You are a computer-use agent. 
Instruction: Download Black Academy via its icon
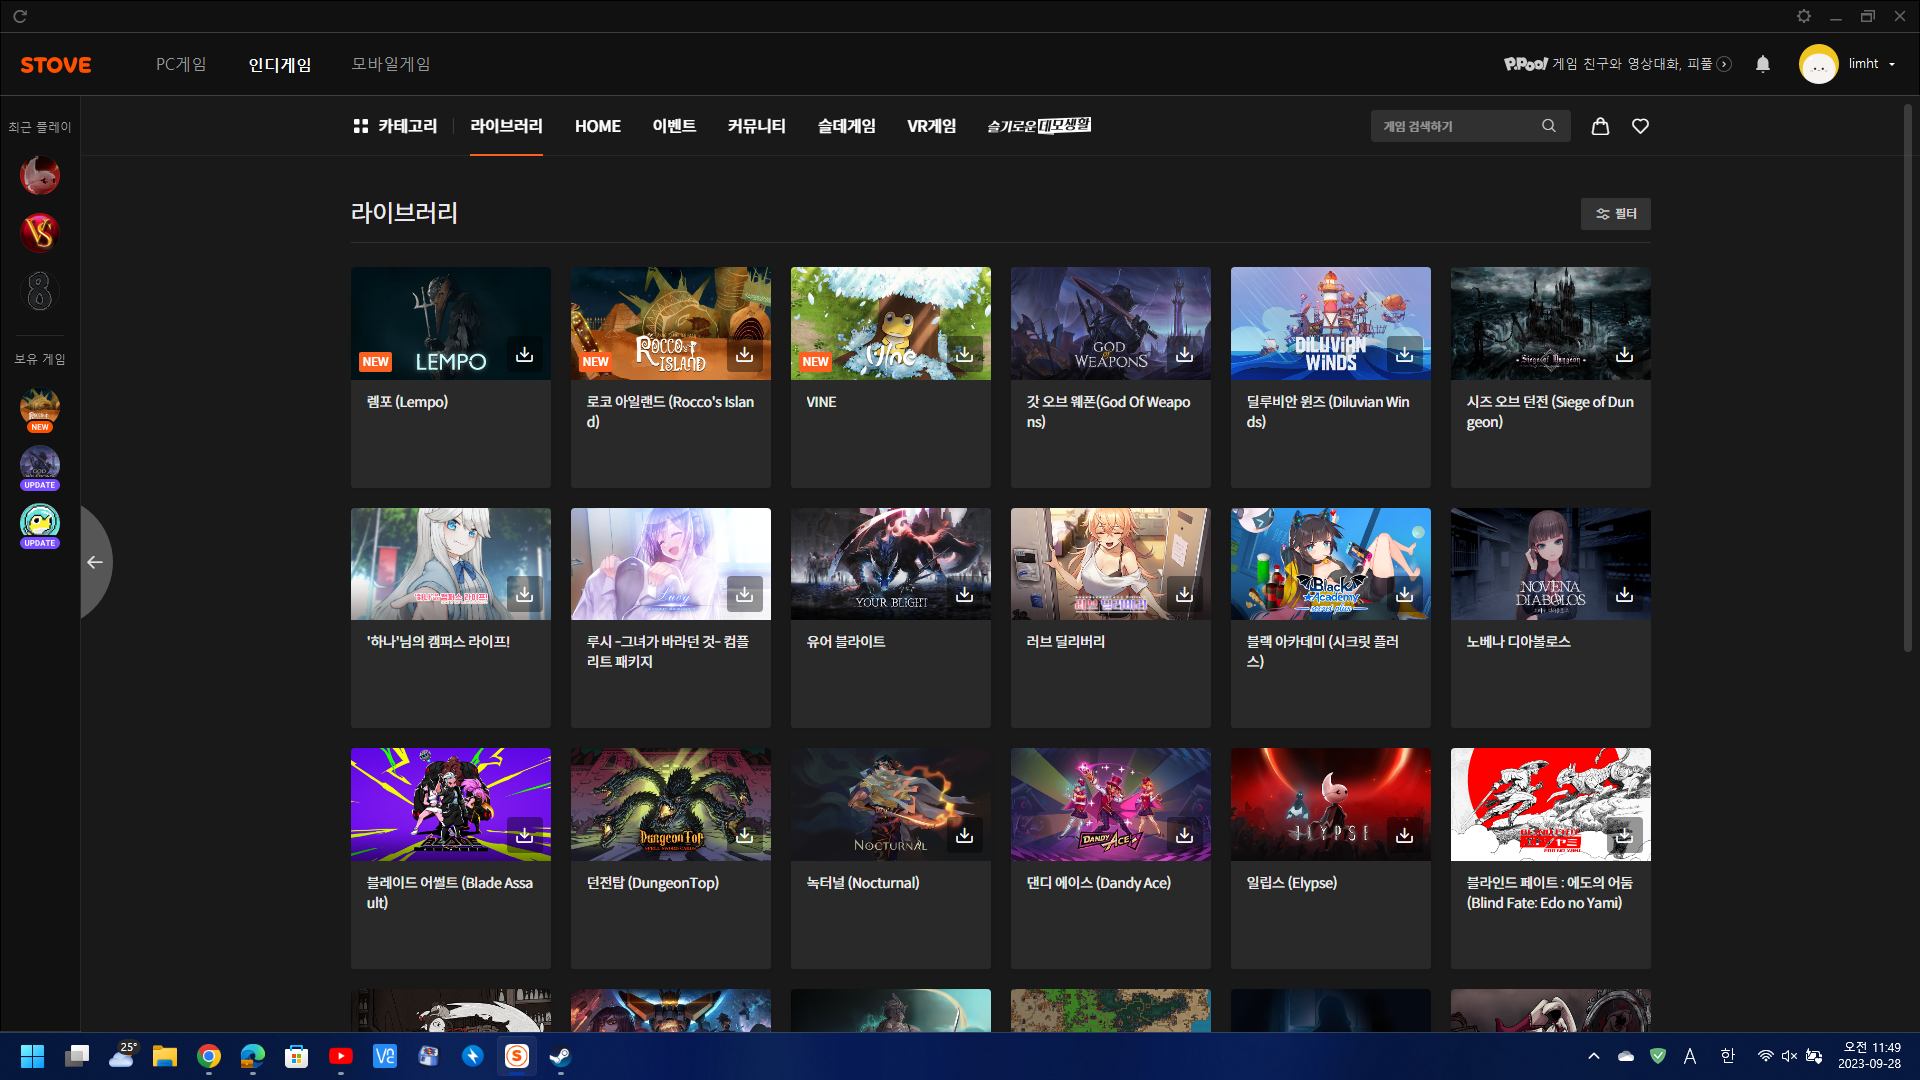point(1404,594)
